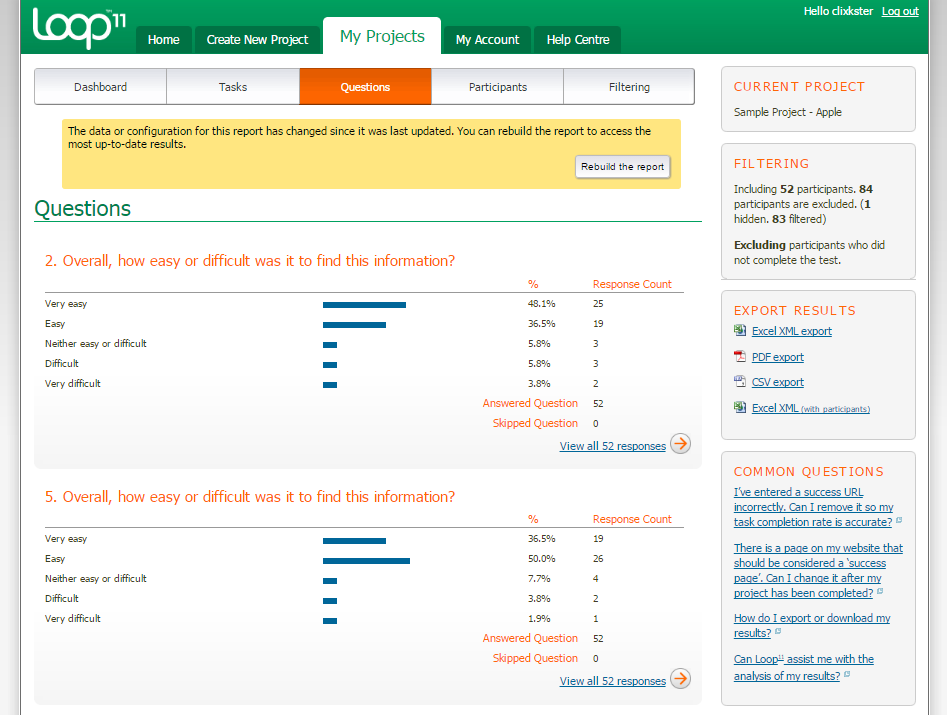The width and height of the screenshot is (947, 715).
Task: Click external link icon after 'analysis of my results?'
Action: click(x=847, y=674)
